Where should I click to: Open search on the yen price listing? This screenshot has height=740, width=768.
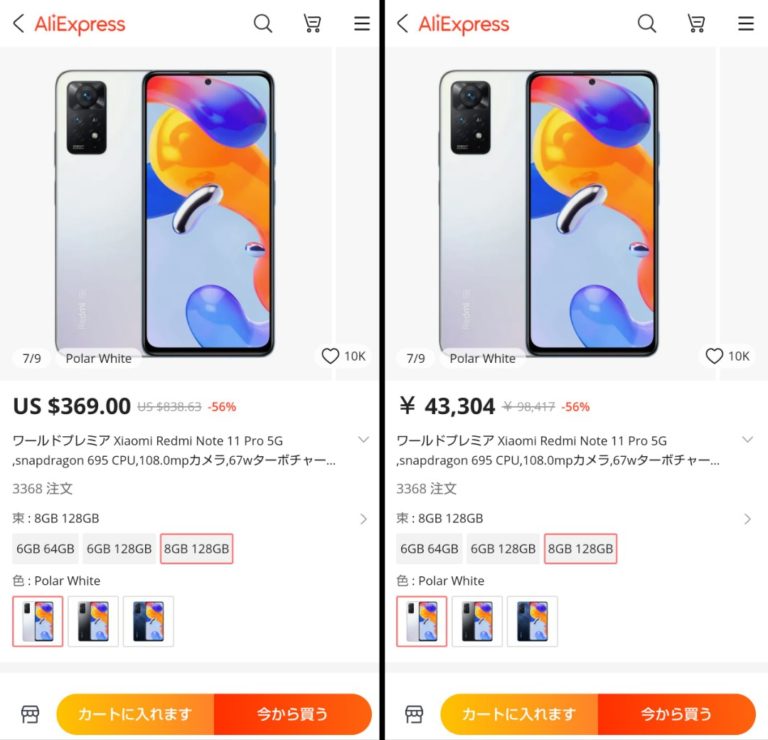pos(647,24)
